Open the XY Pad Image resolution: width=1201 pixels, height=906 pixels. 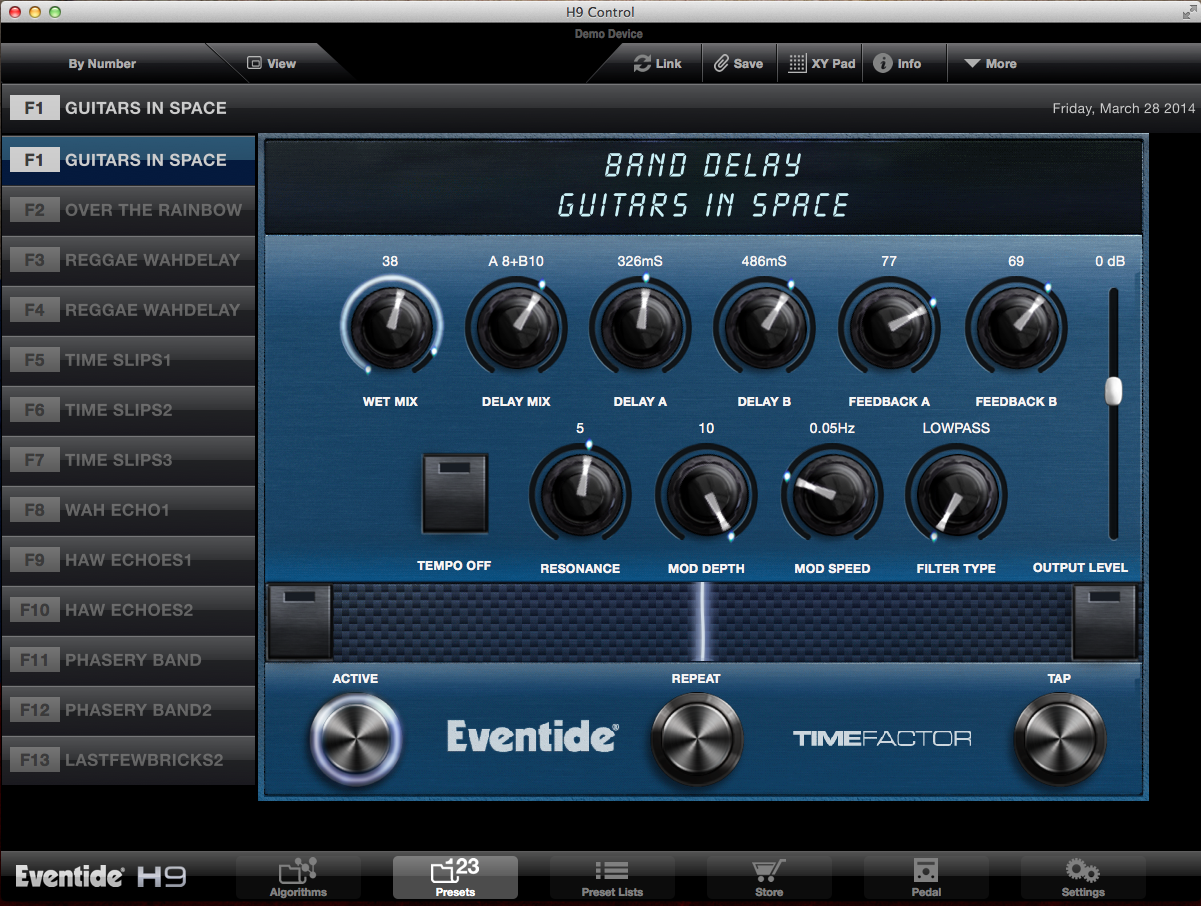click(819, 63)
